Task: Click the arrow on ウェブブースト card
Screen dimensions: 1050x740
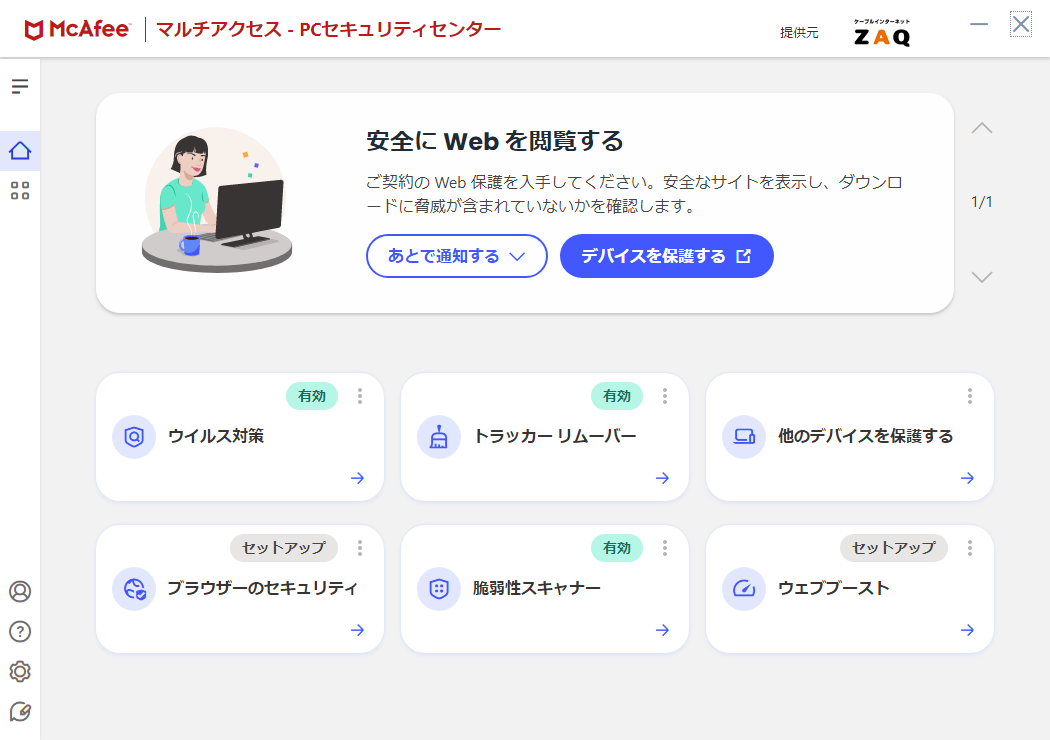Action: click(968, 630)
